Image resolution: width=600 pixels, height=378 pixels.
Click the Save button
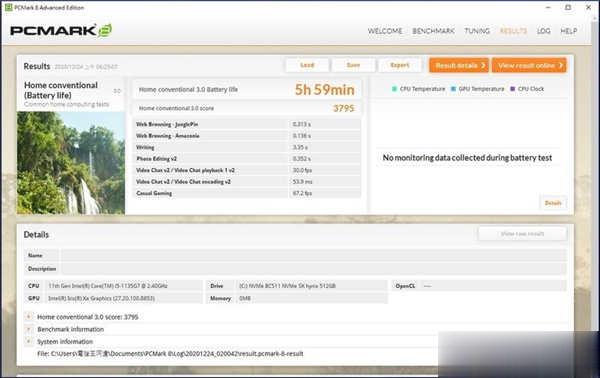pos(353,65)
